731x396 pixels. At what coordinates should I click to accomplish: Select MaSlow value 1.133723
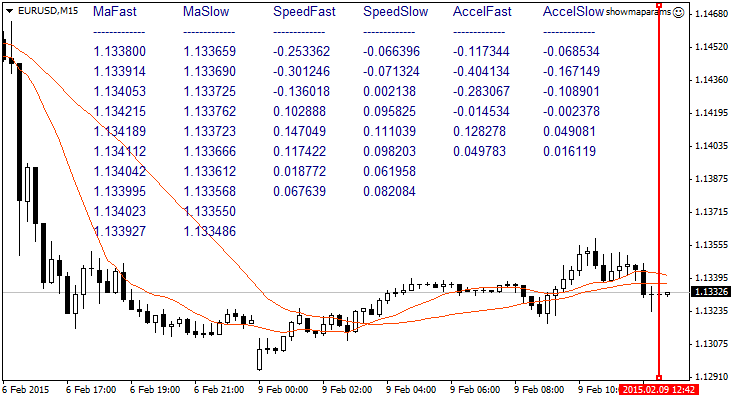click(x=210, y=132)
